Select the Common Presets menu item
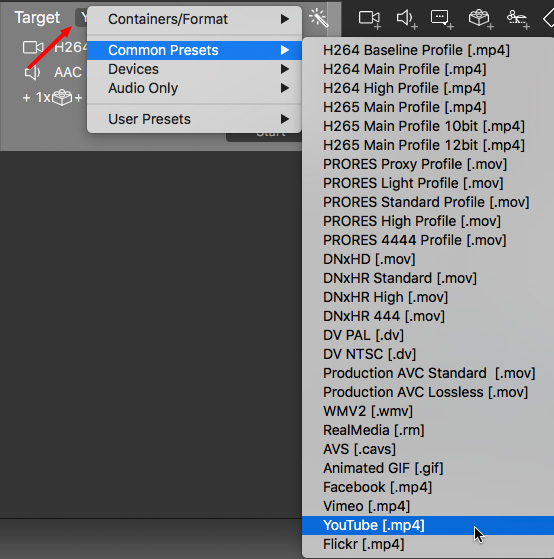 194,50
